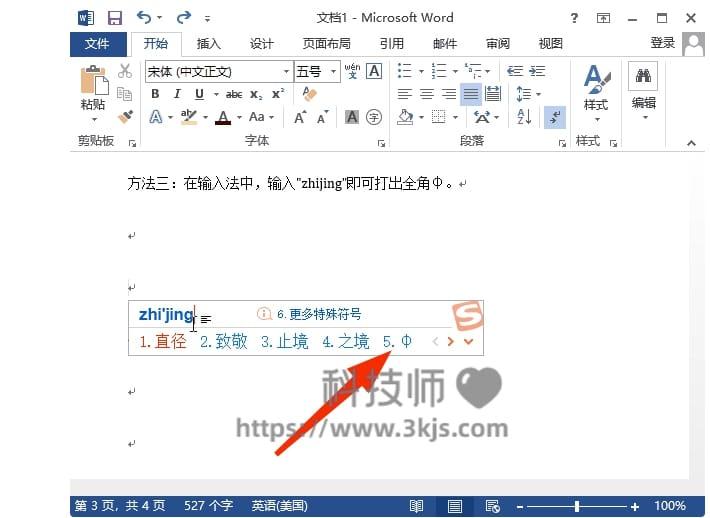
Task: Switch to the 引用 References tab
Action: point(391,44)
